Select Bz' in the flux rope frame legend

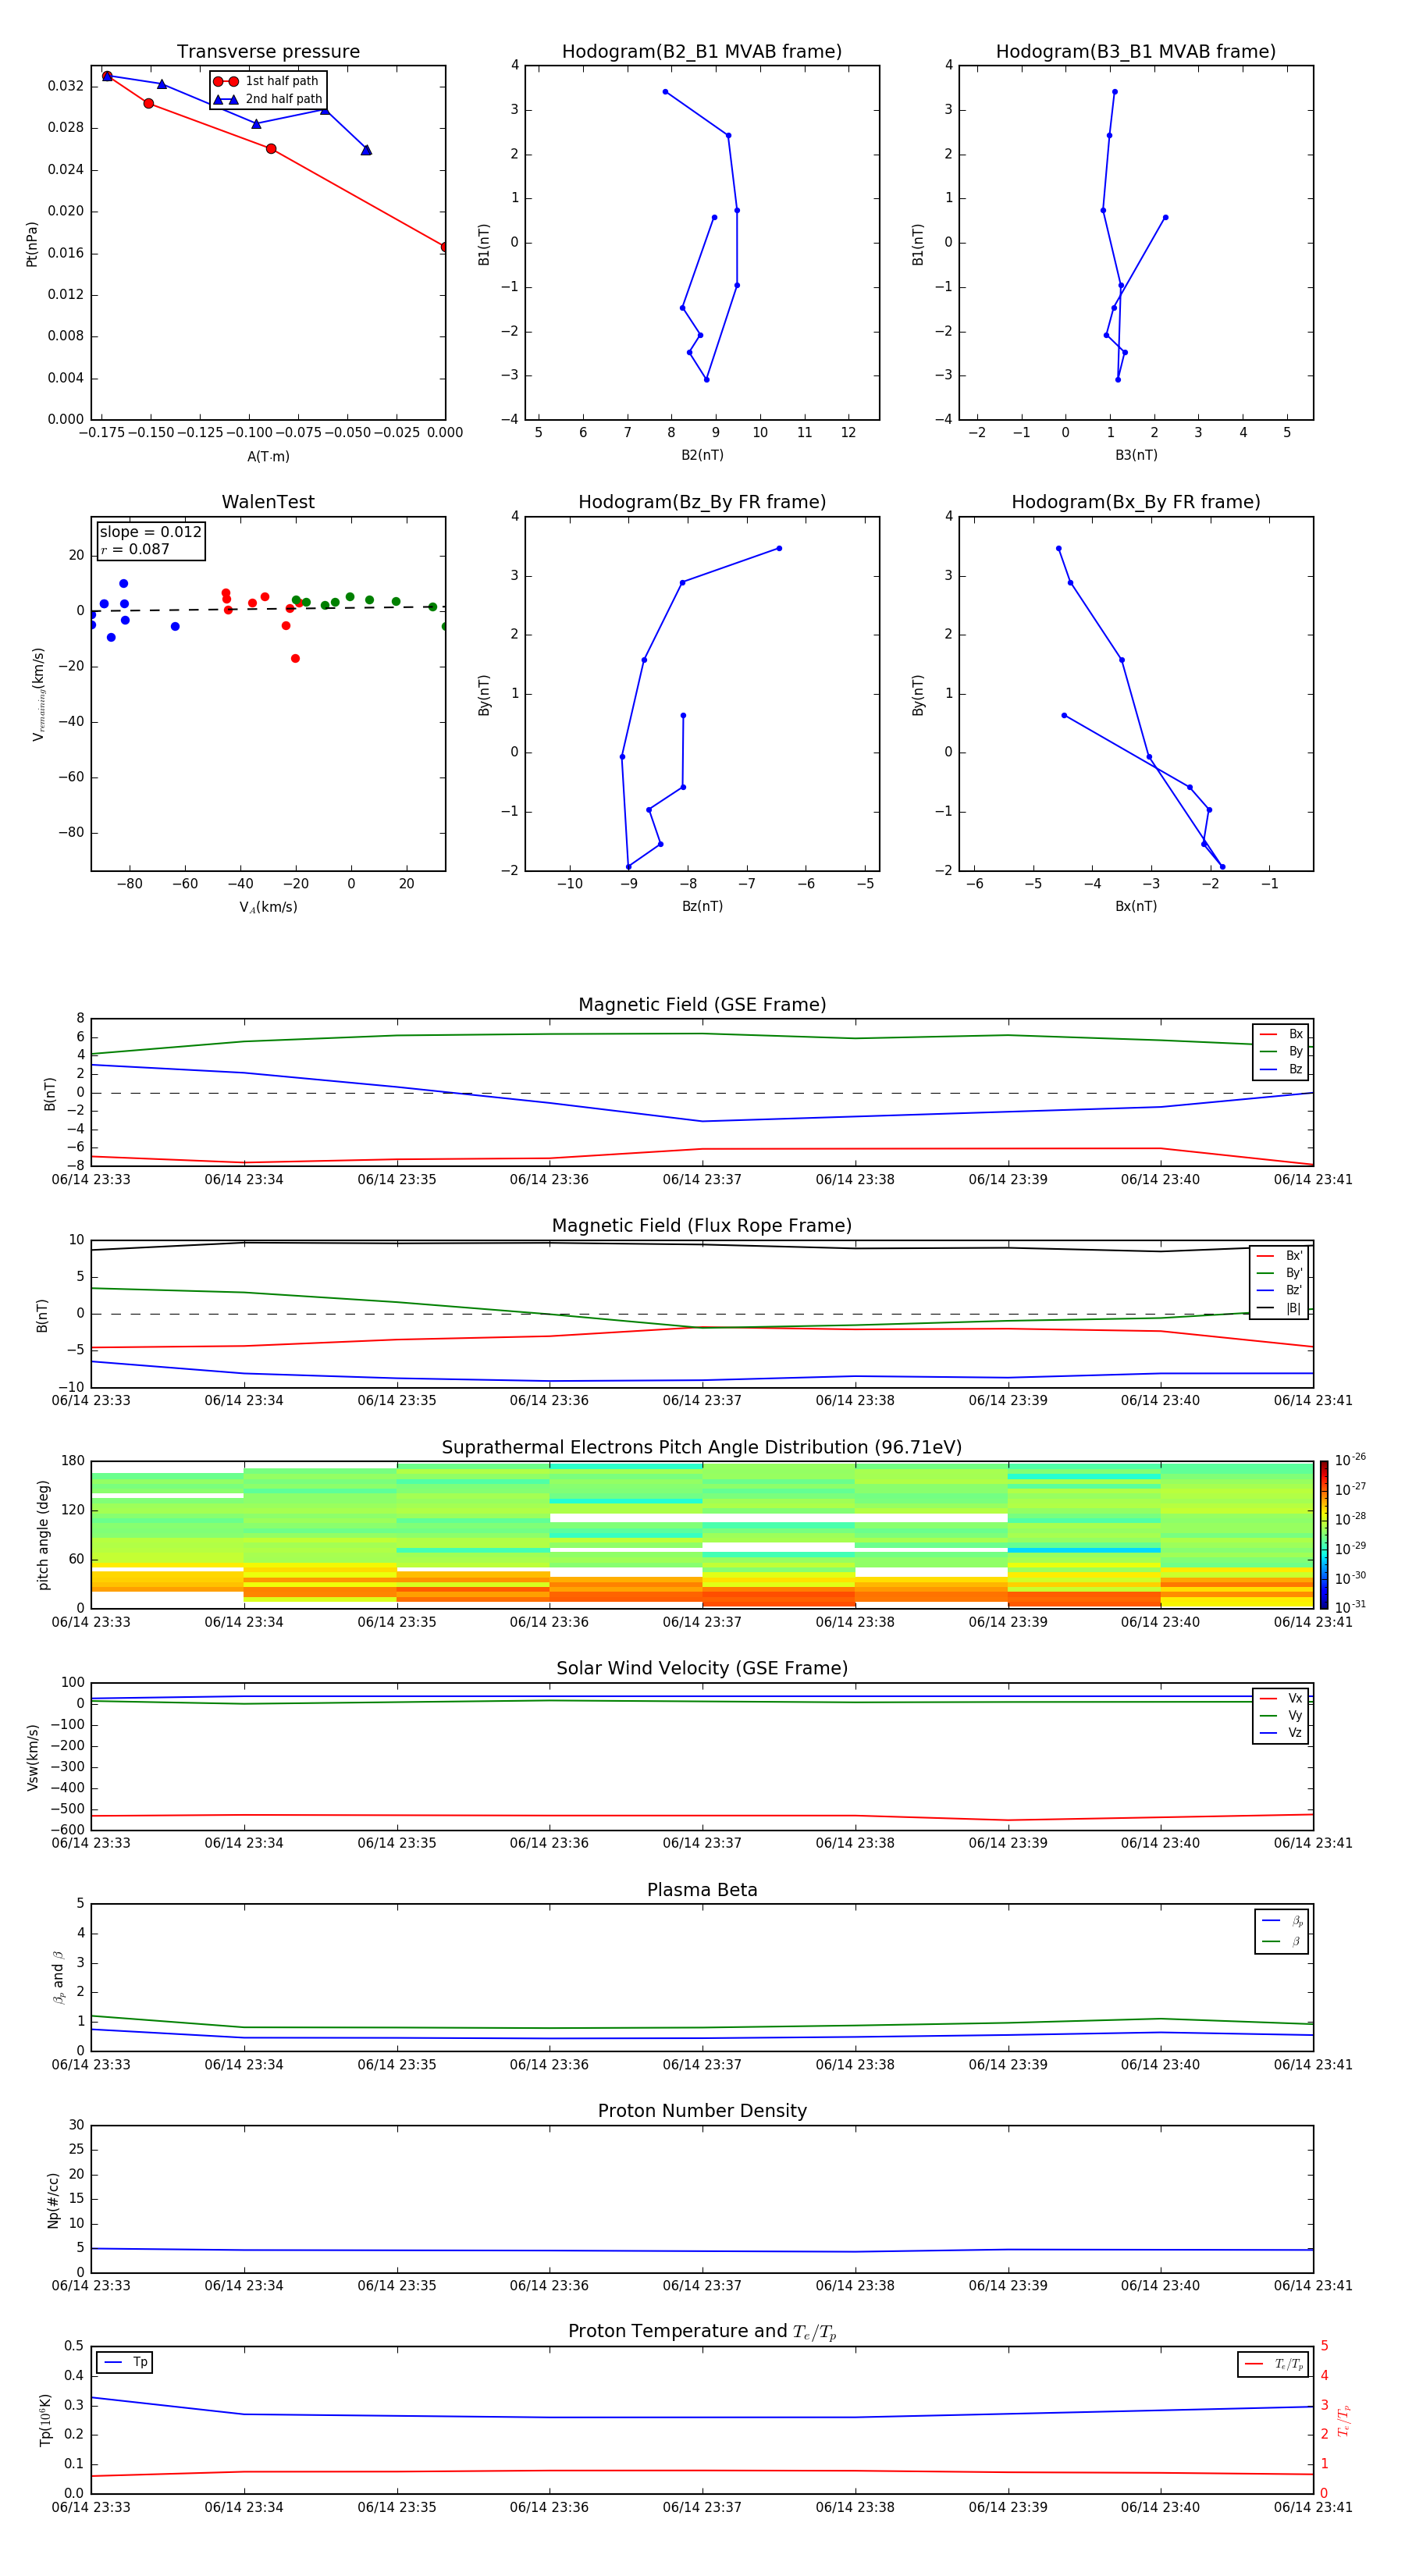[x=1280, y=1290]
